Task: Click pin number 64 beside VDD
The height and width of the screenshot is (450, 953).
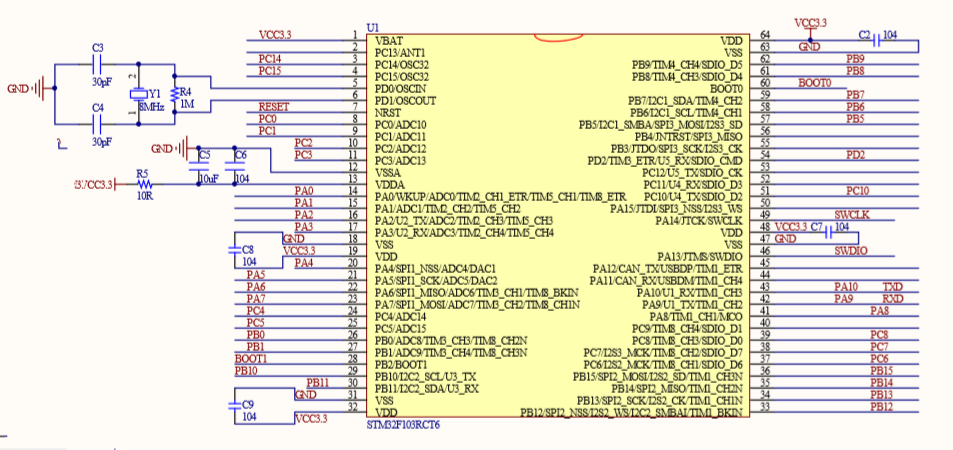Action: point(765,35)
